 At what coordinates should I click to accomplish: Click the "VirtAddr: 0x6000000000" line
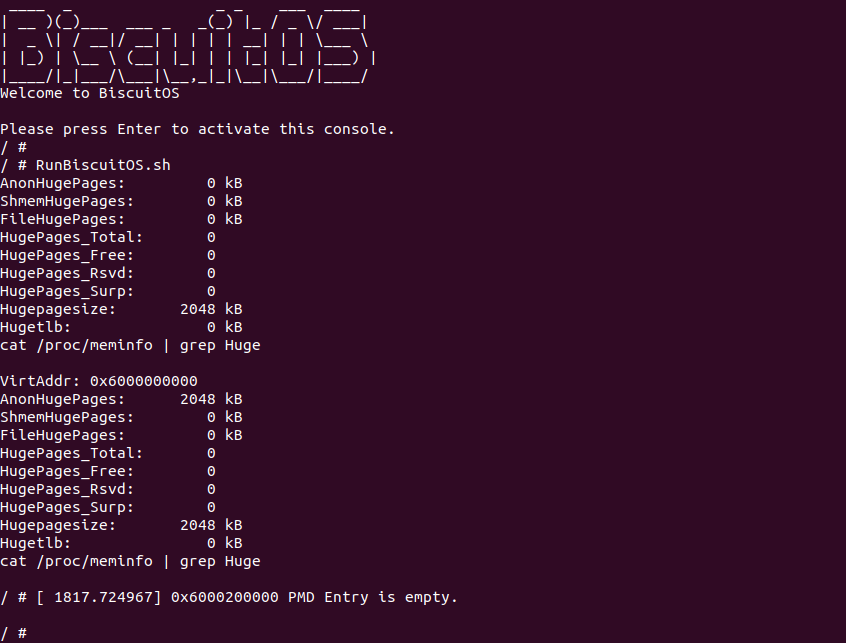pyautogui.click(x=98, y=381)
